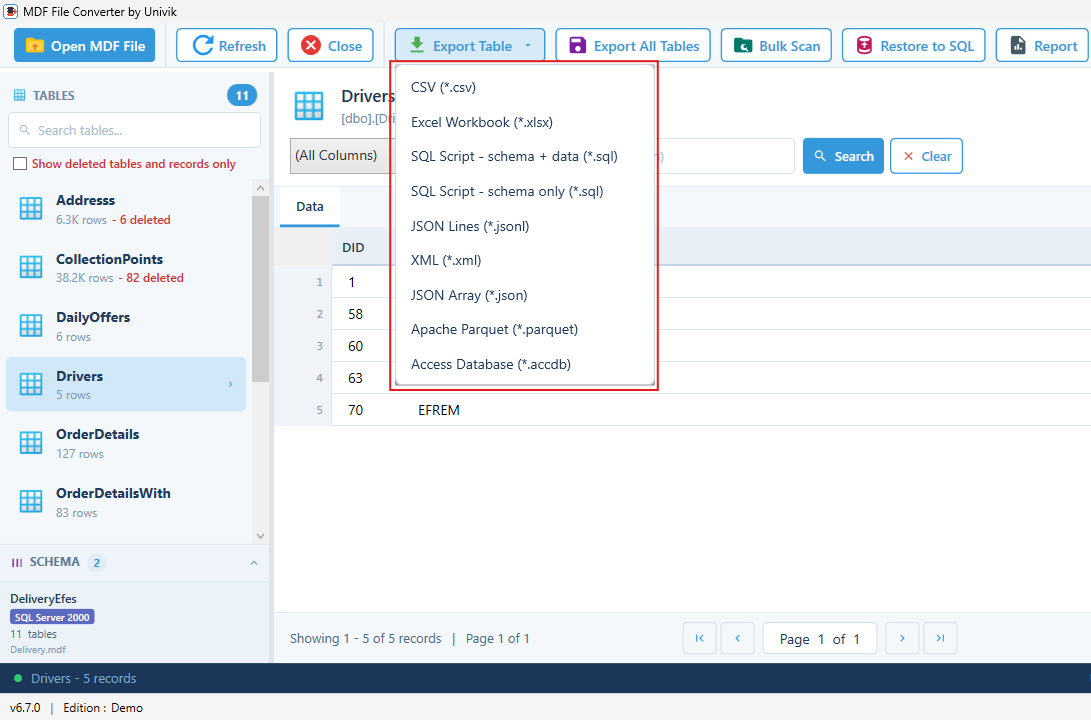
Task: Enable Show deleted tables and records only
Action: click(x=20, y=163)
